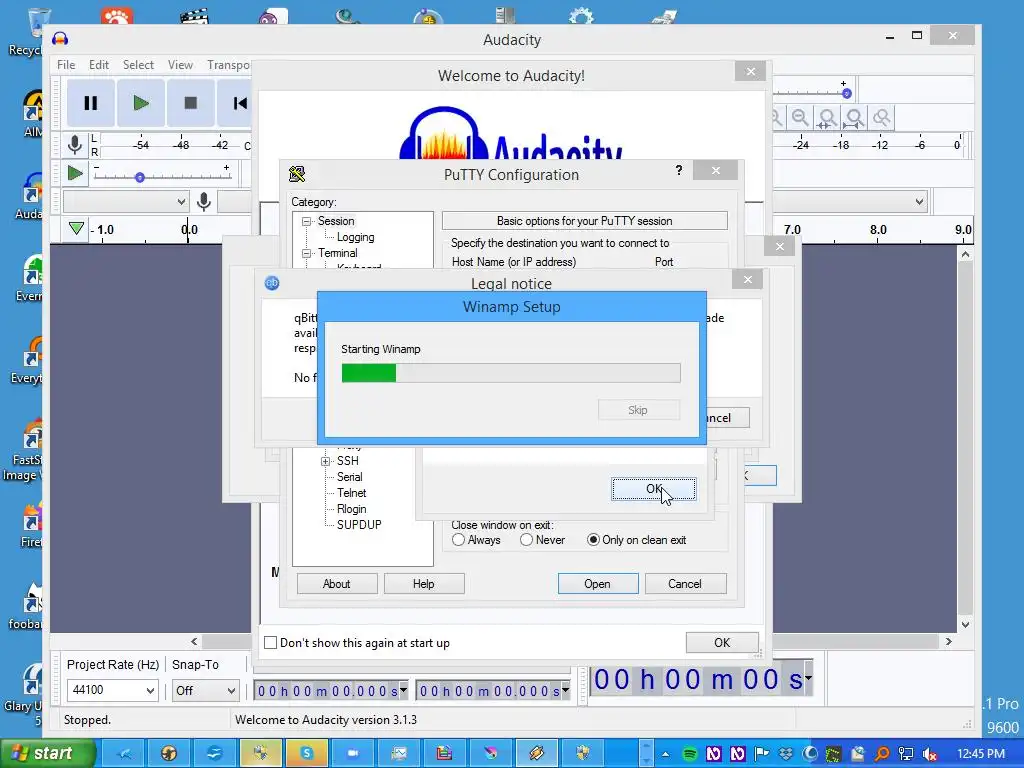Click the Zoom Out magnifier icon in Audacity

point(800,118)
